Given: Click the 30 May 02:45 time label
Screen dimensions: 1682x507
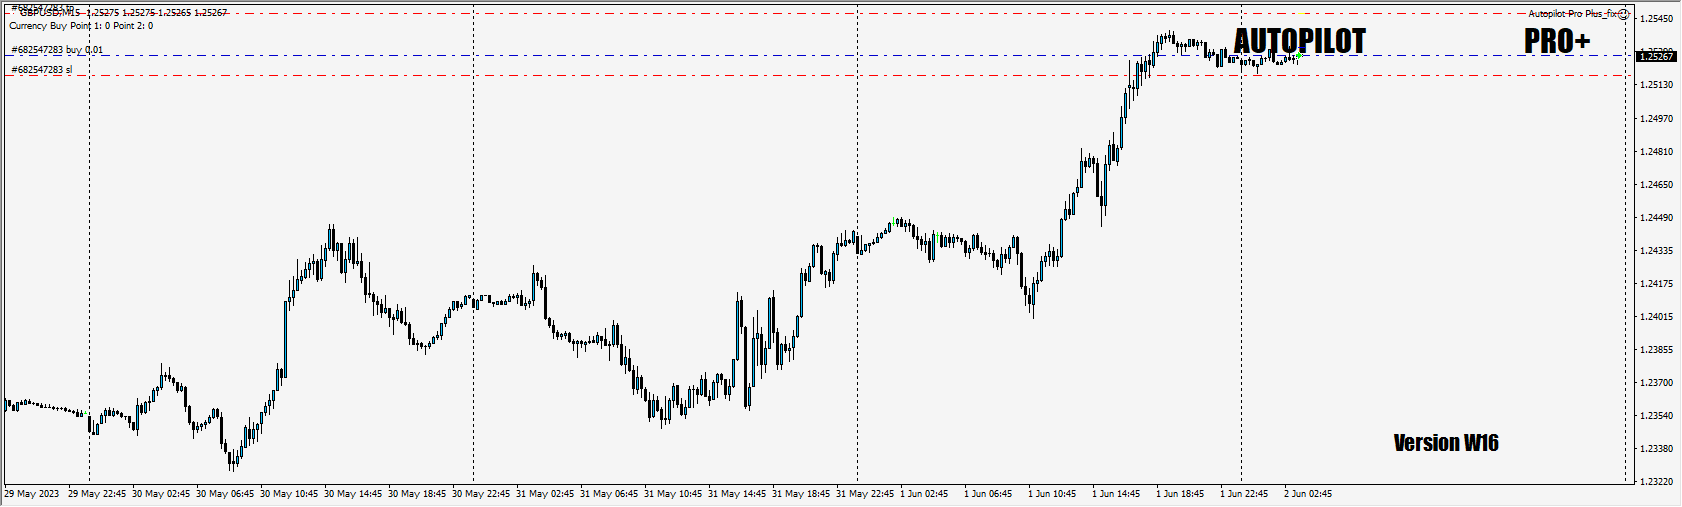Looking at the screenshot, I should [161, 494].
